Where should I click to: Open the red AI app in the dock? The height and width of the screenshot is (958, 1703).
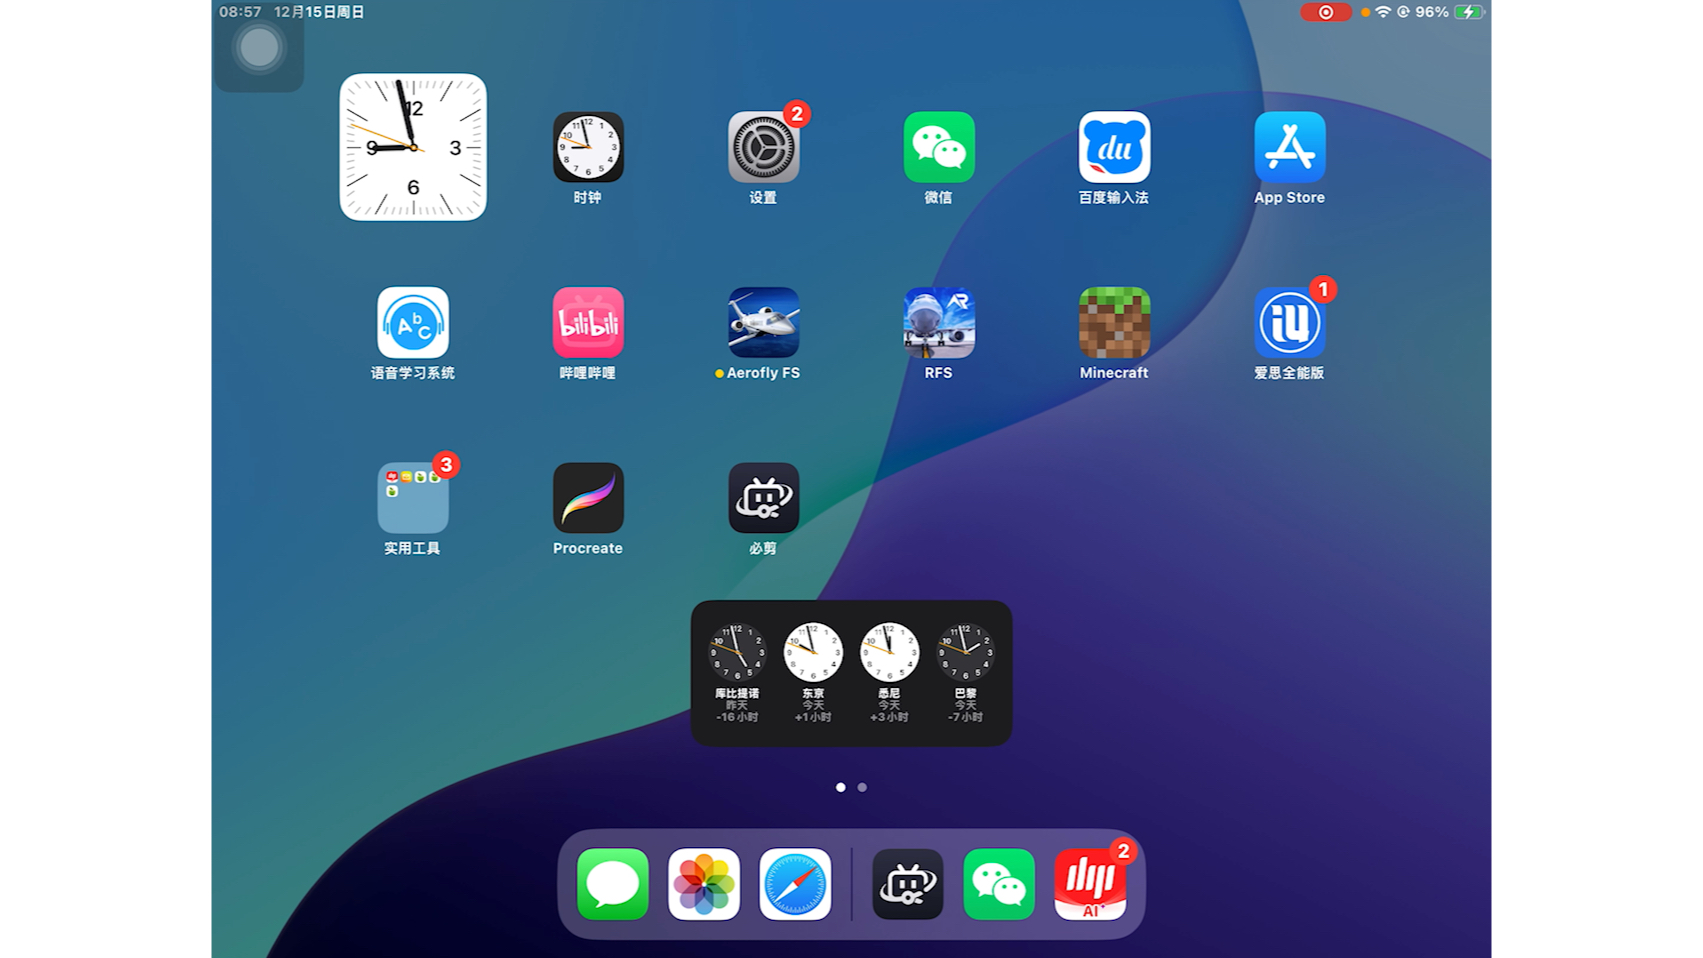tap(1090, 884)
